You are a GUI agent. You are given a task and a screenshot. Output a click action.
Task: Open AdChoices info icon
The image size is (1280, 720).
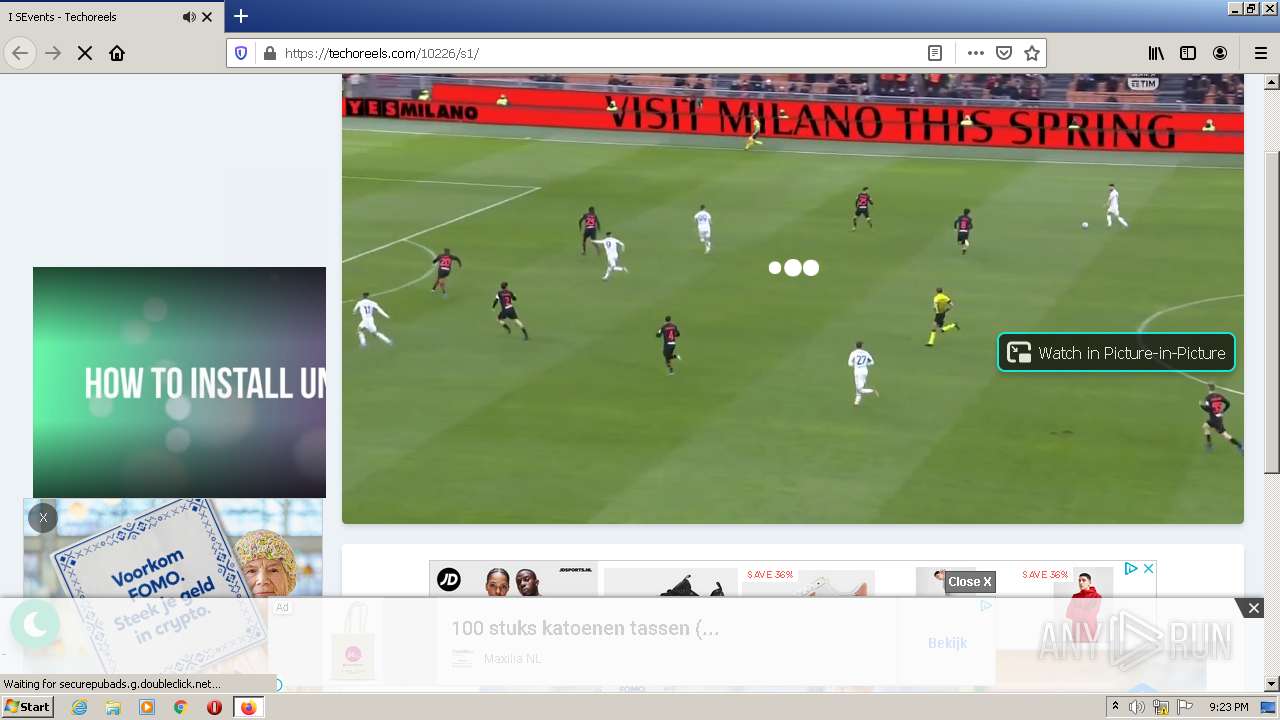click(1131, 568)
